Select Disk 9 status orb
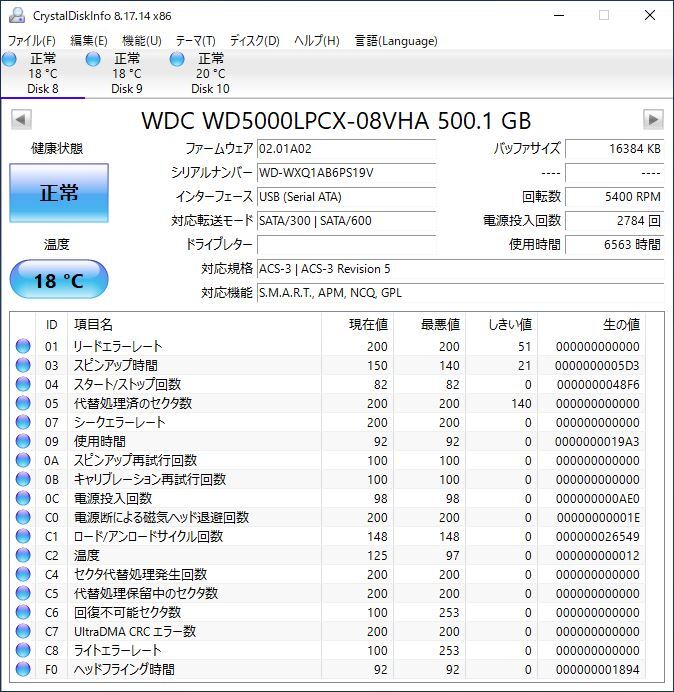 [x=93, y=59]
